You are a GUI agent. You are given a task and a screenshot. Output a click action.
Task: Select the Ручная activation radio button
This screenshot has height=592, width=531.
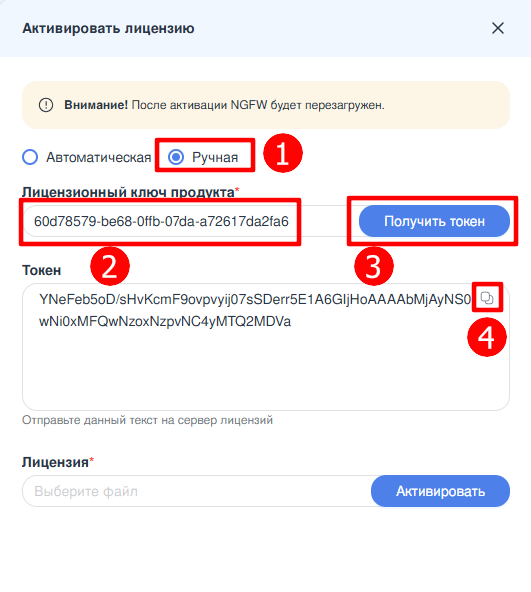pyautogui.click(x=176, y=157)
